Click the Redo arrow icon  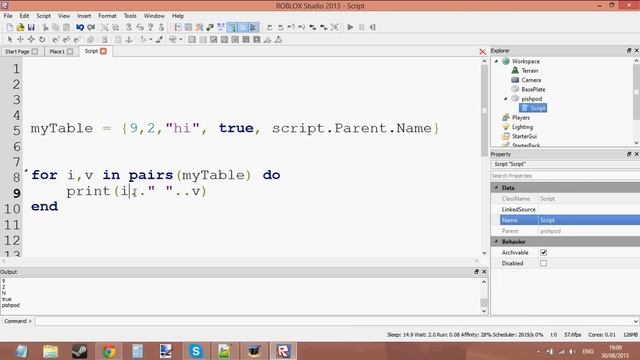point(91,27)
